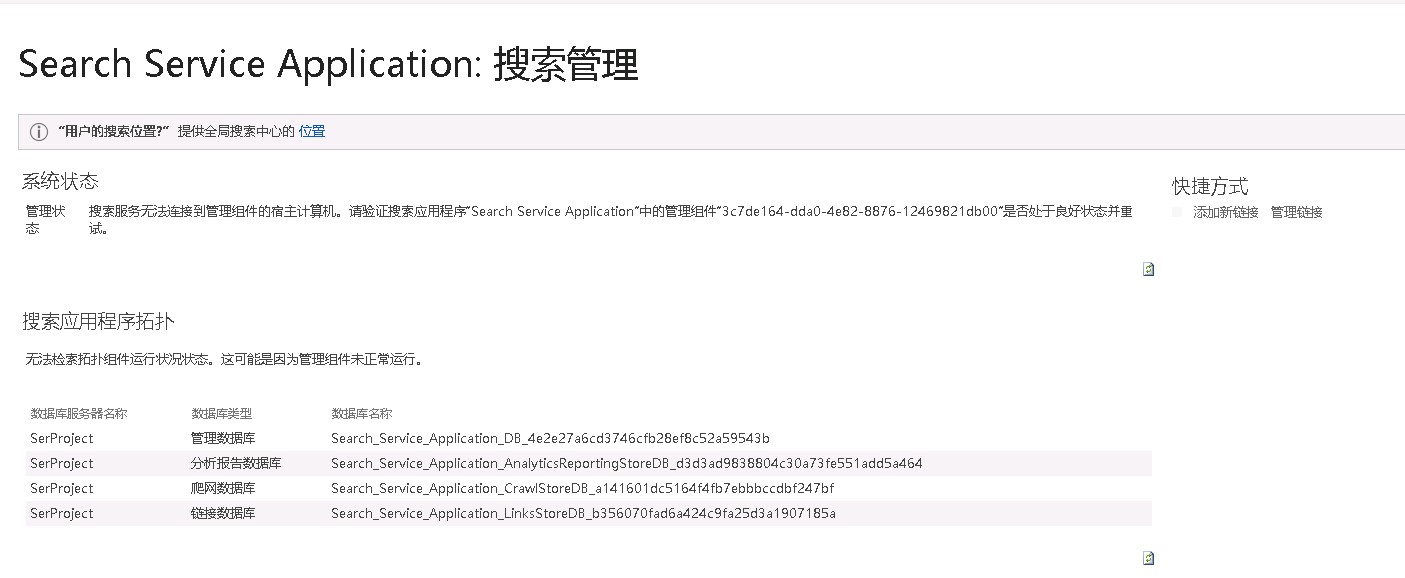Click the 快捷方式 heading
This screenshot has height=578, width=1405.
point(1210,187)
